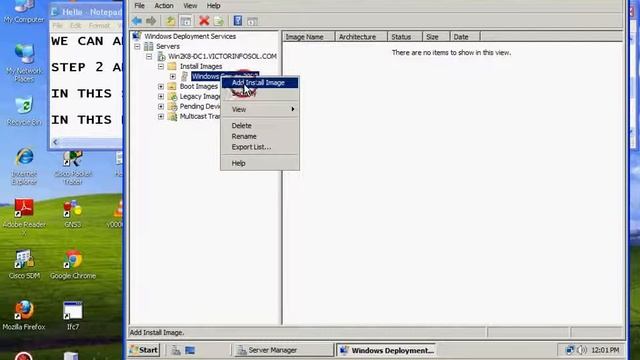Toggle the show/hide console tree toolbar icon
640x360 pixels.
pos(186,21)
